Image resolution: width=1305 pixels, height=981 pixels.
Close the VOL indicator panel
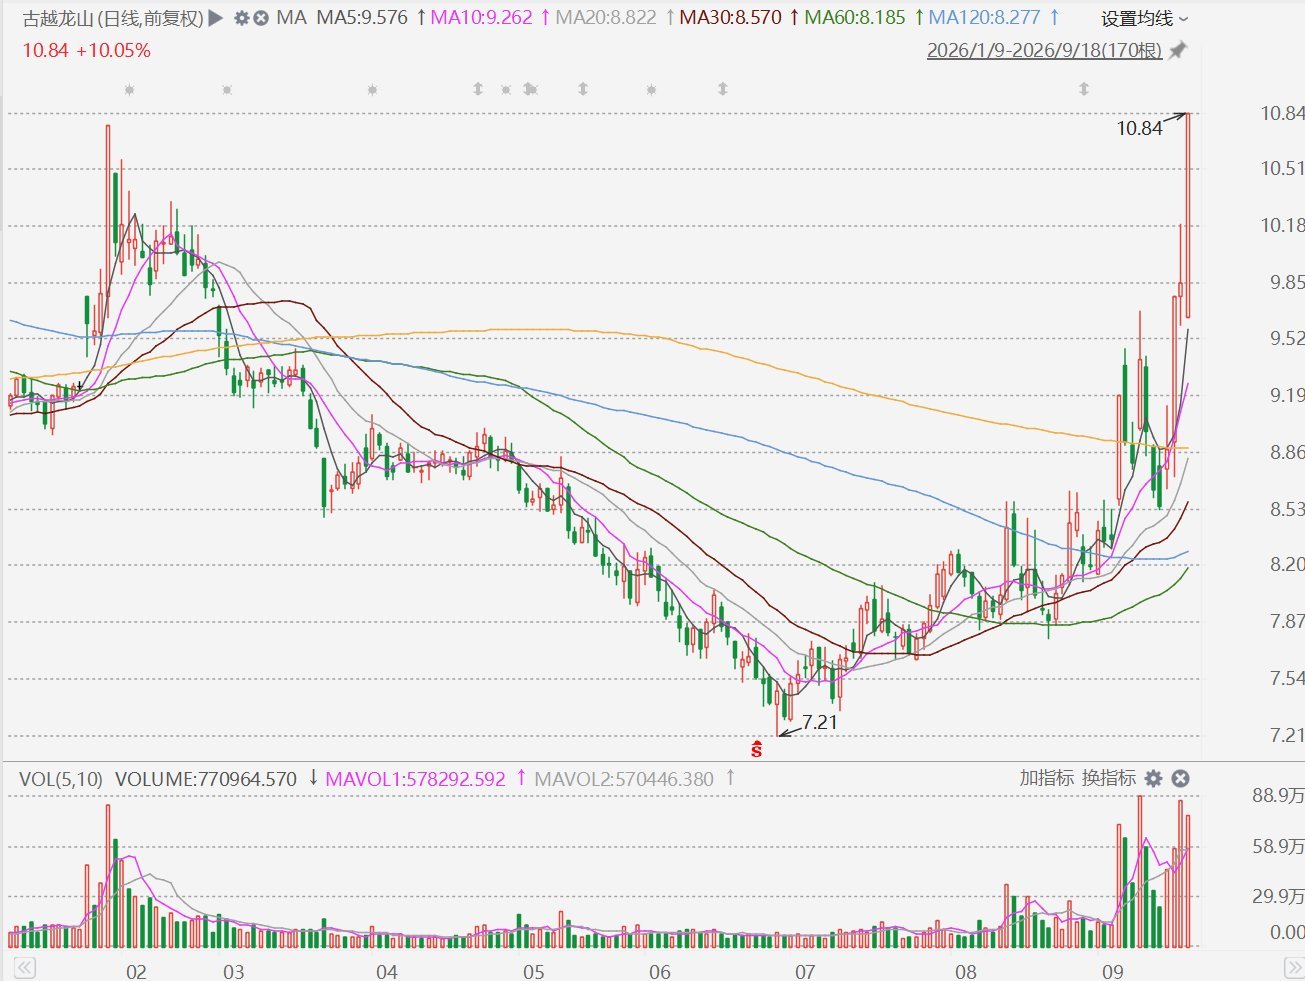(1180, 778)
